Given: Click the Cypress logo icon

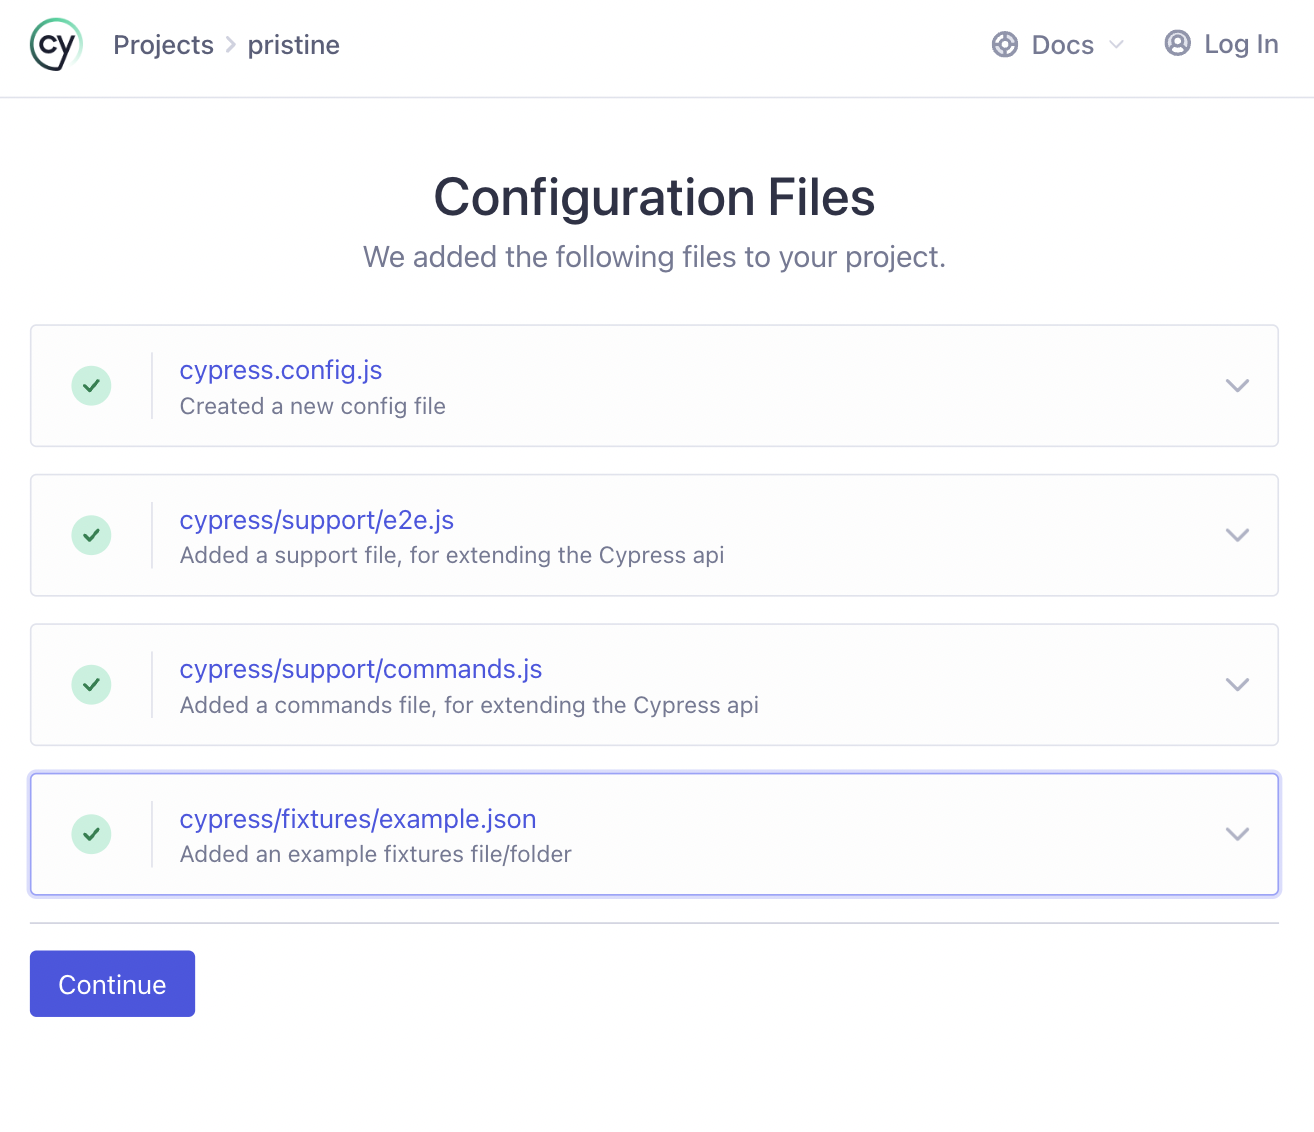Looking at the screenshot, I should (56, 45).
